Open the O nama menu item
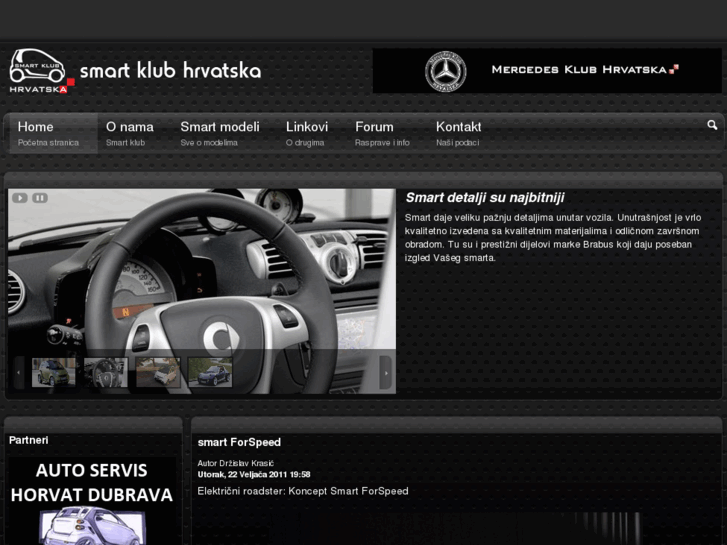 pos(130,133)
